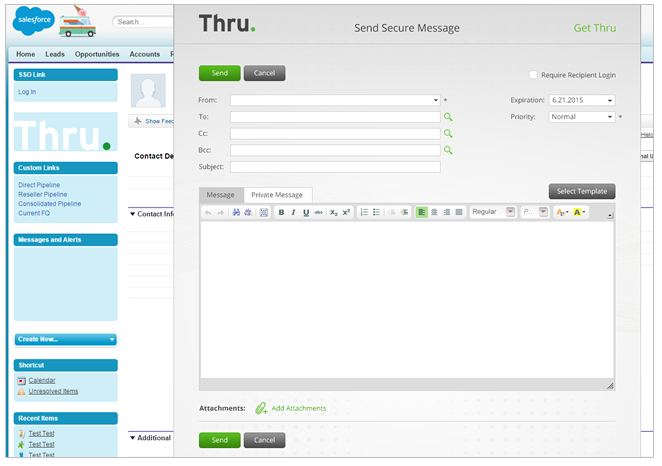
Task: Open the highlight color picker
Action: [x=579, y=213]
